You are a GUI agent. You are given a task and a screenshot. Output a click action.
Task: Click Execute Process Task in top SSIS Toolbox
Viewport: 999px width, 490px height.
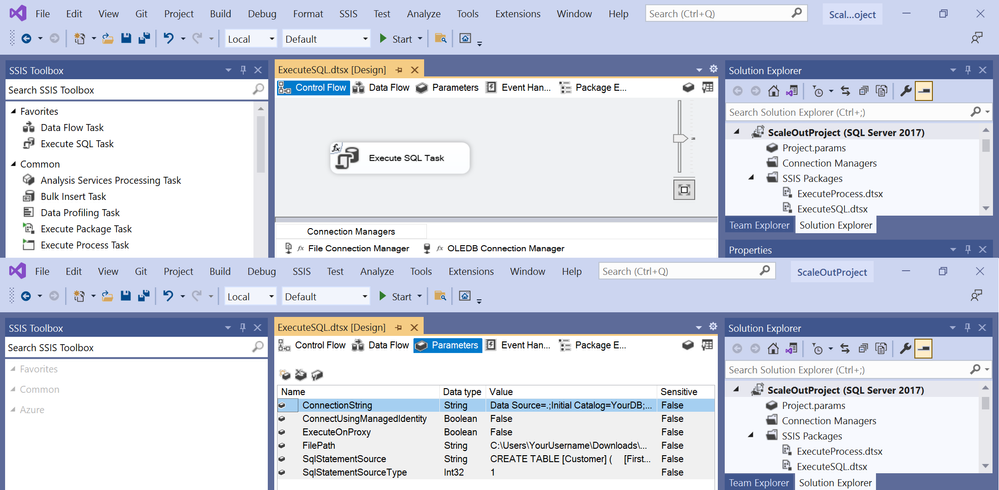coord(85,245)
